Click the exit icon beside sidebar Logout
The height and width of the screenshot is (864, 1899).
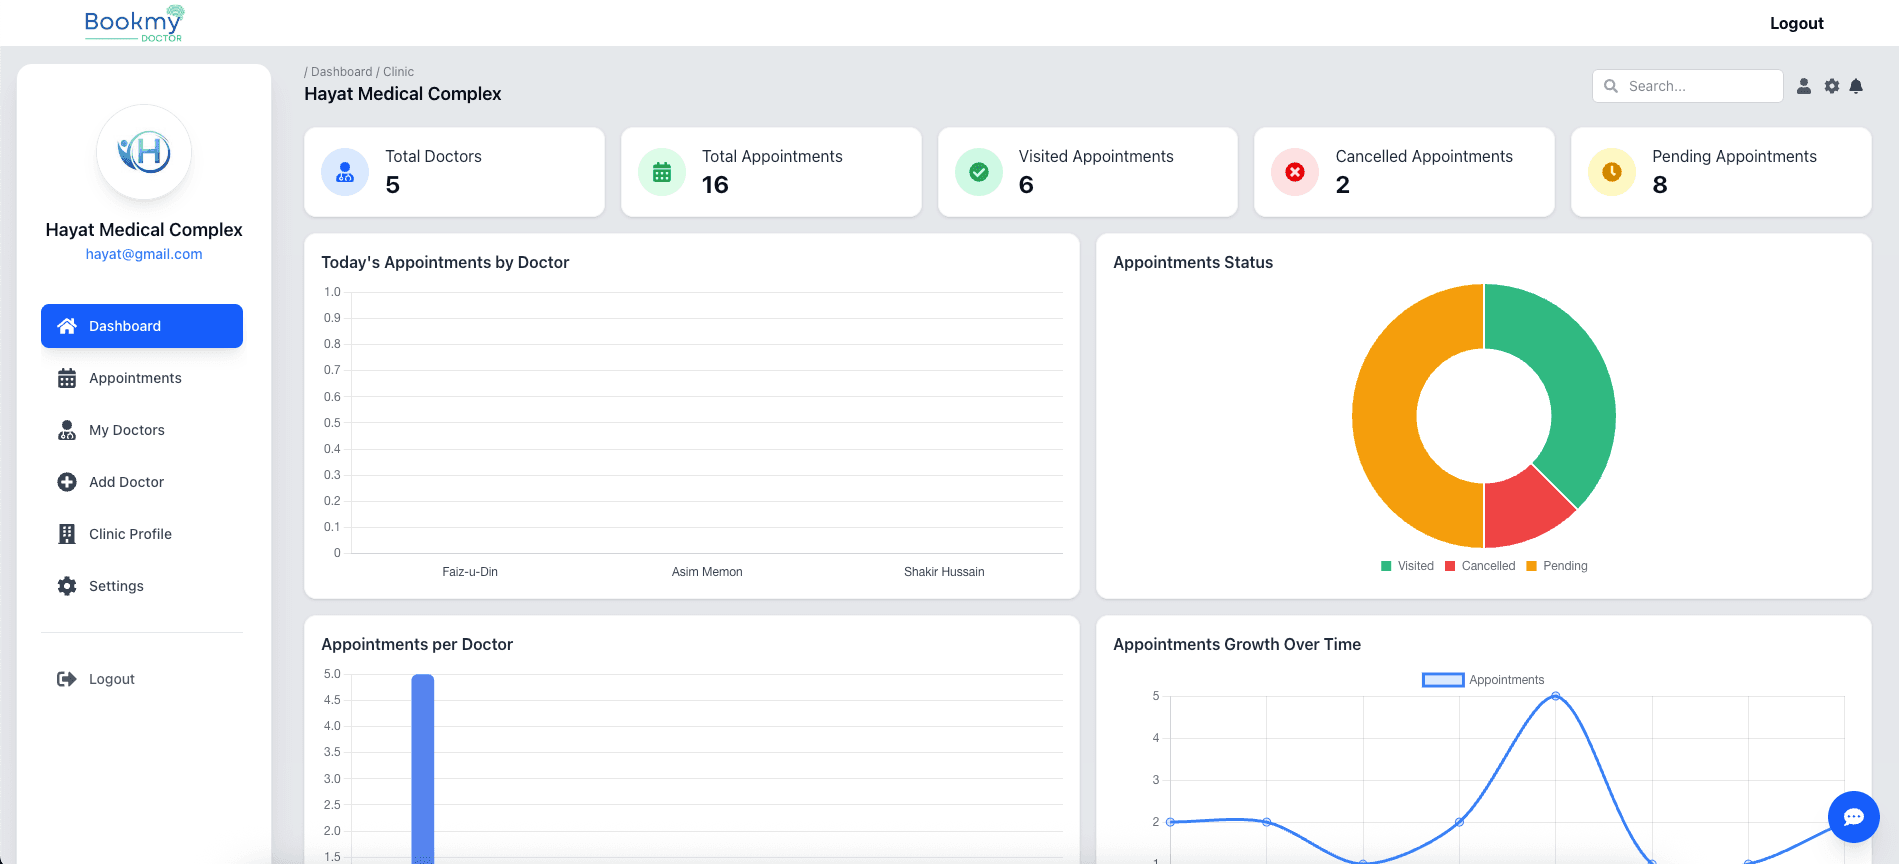point(67,679)
